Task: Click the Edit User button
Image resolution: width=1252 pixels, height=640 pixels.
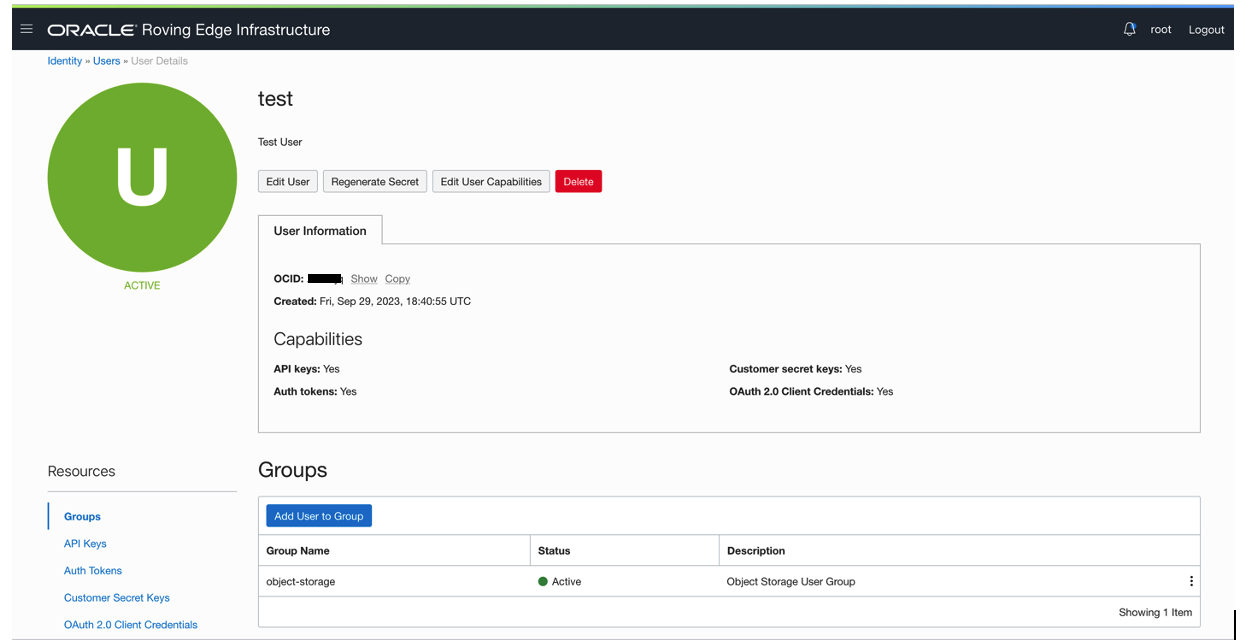Action: [288, 181]
